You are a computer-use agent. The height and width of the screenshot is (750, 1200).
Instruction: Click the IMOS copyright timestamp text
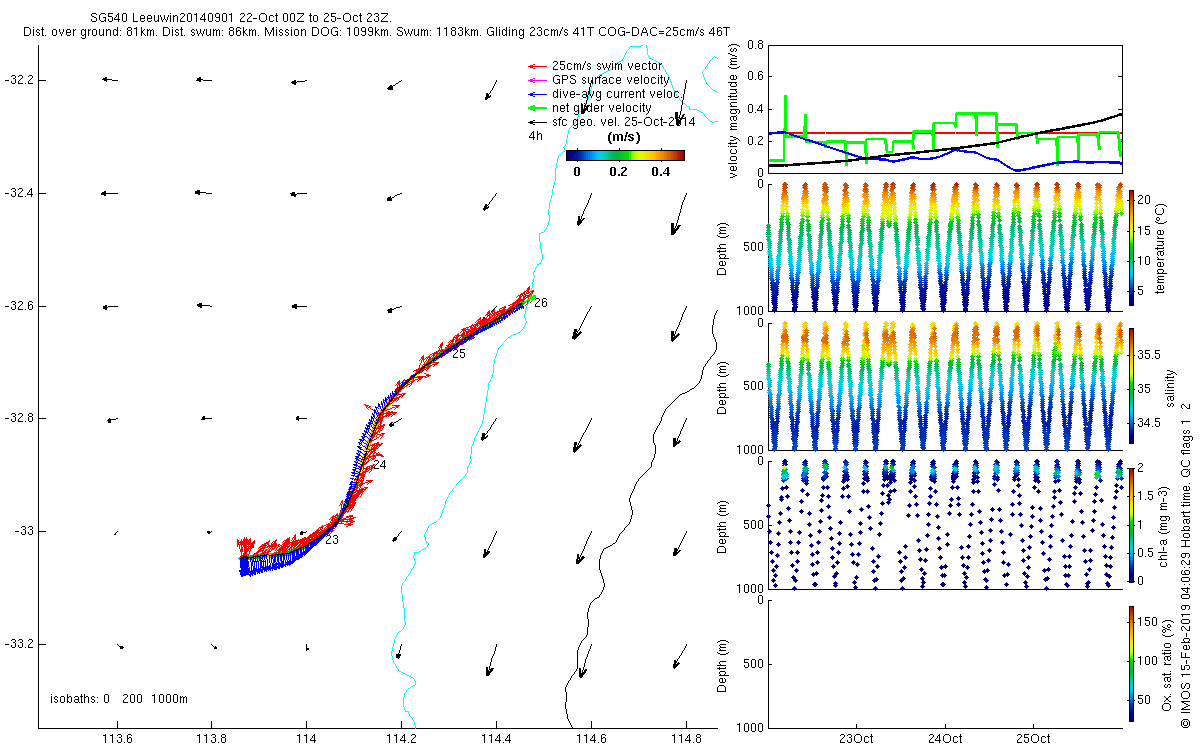point(1185,564)
